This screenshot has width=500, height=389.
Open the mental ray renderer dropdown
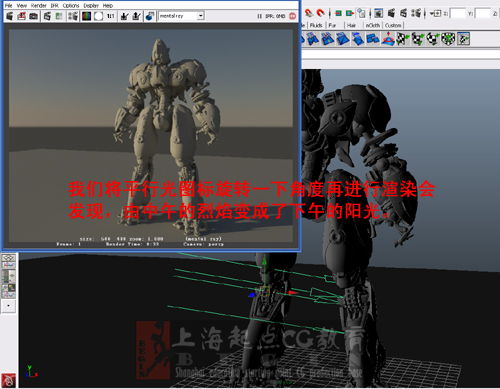(181, 16)
